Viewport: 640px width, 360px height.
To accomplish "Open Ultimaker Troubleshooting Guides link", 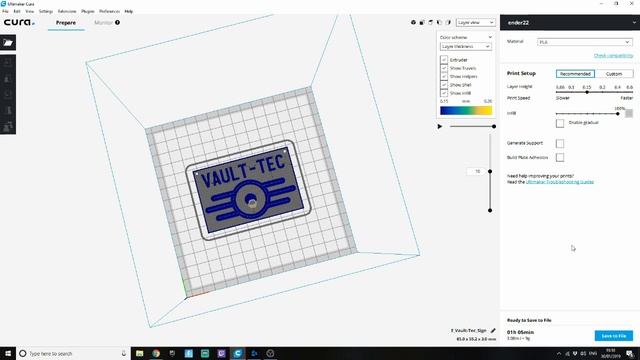I will [560, 182].
